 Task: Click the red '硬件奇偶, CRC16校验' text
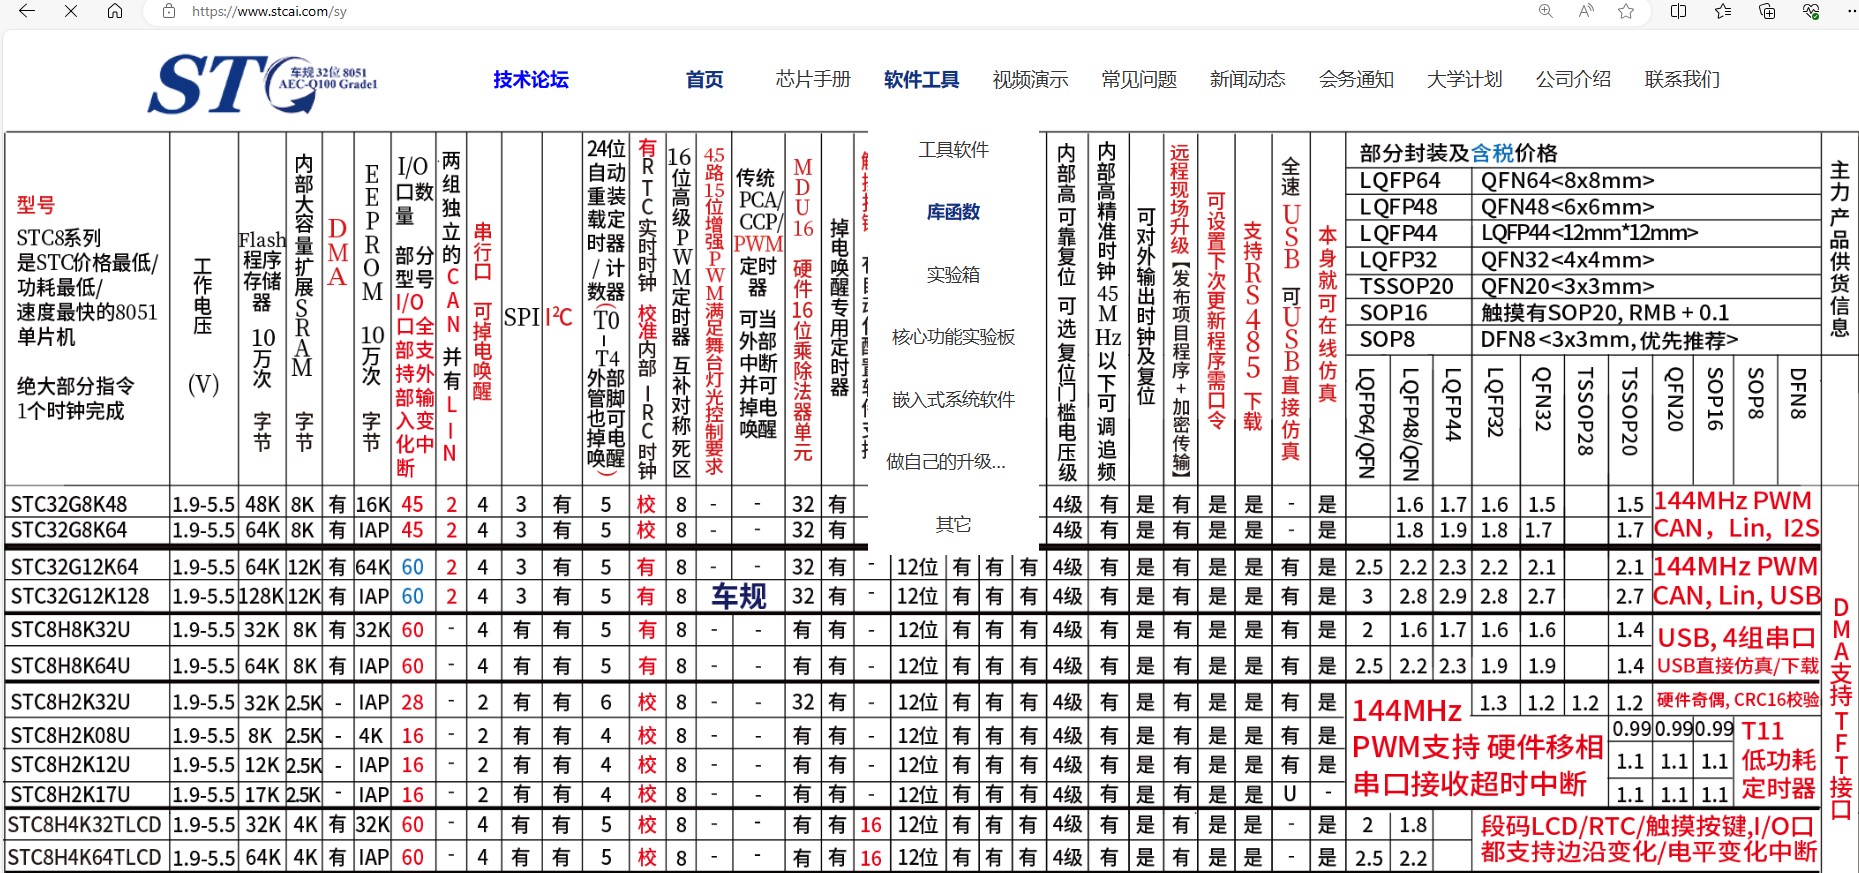tap(1738, 700)
